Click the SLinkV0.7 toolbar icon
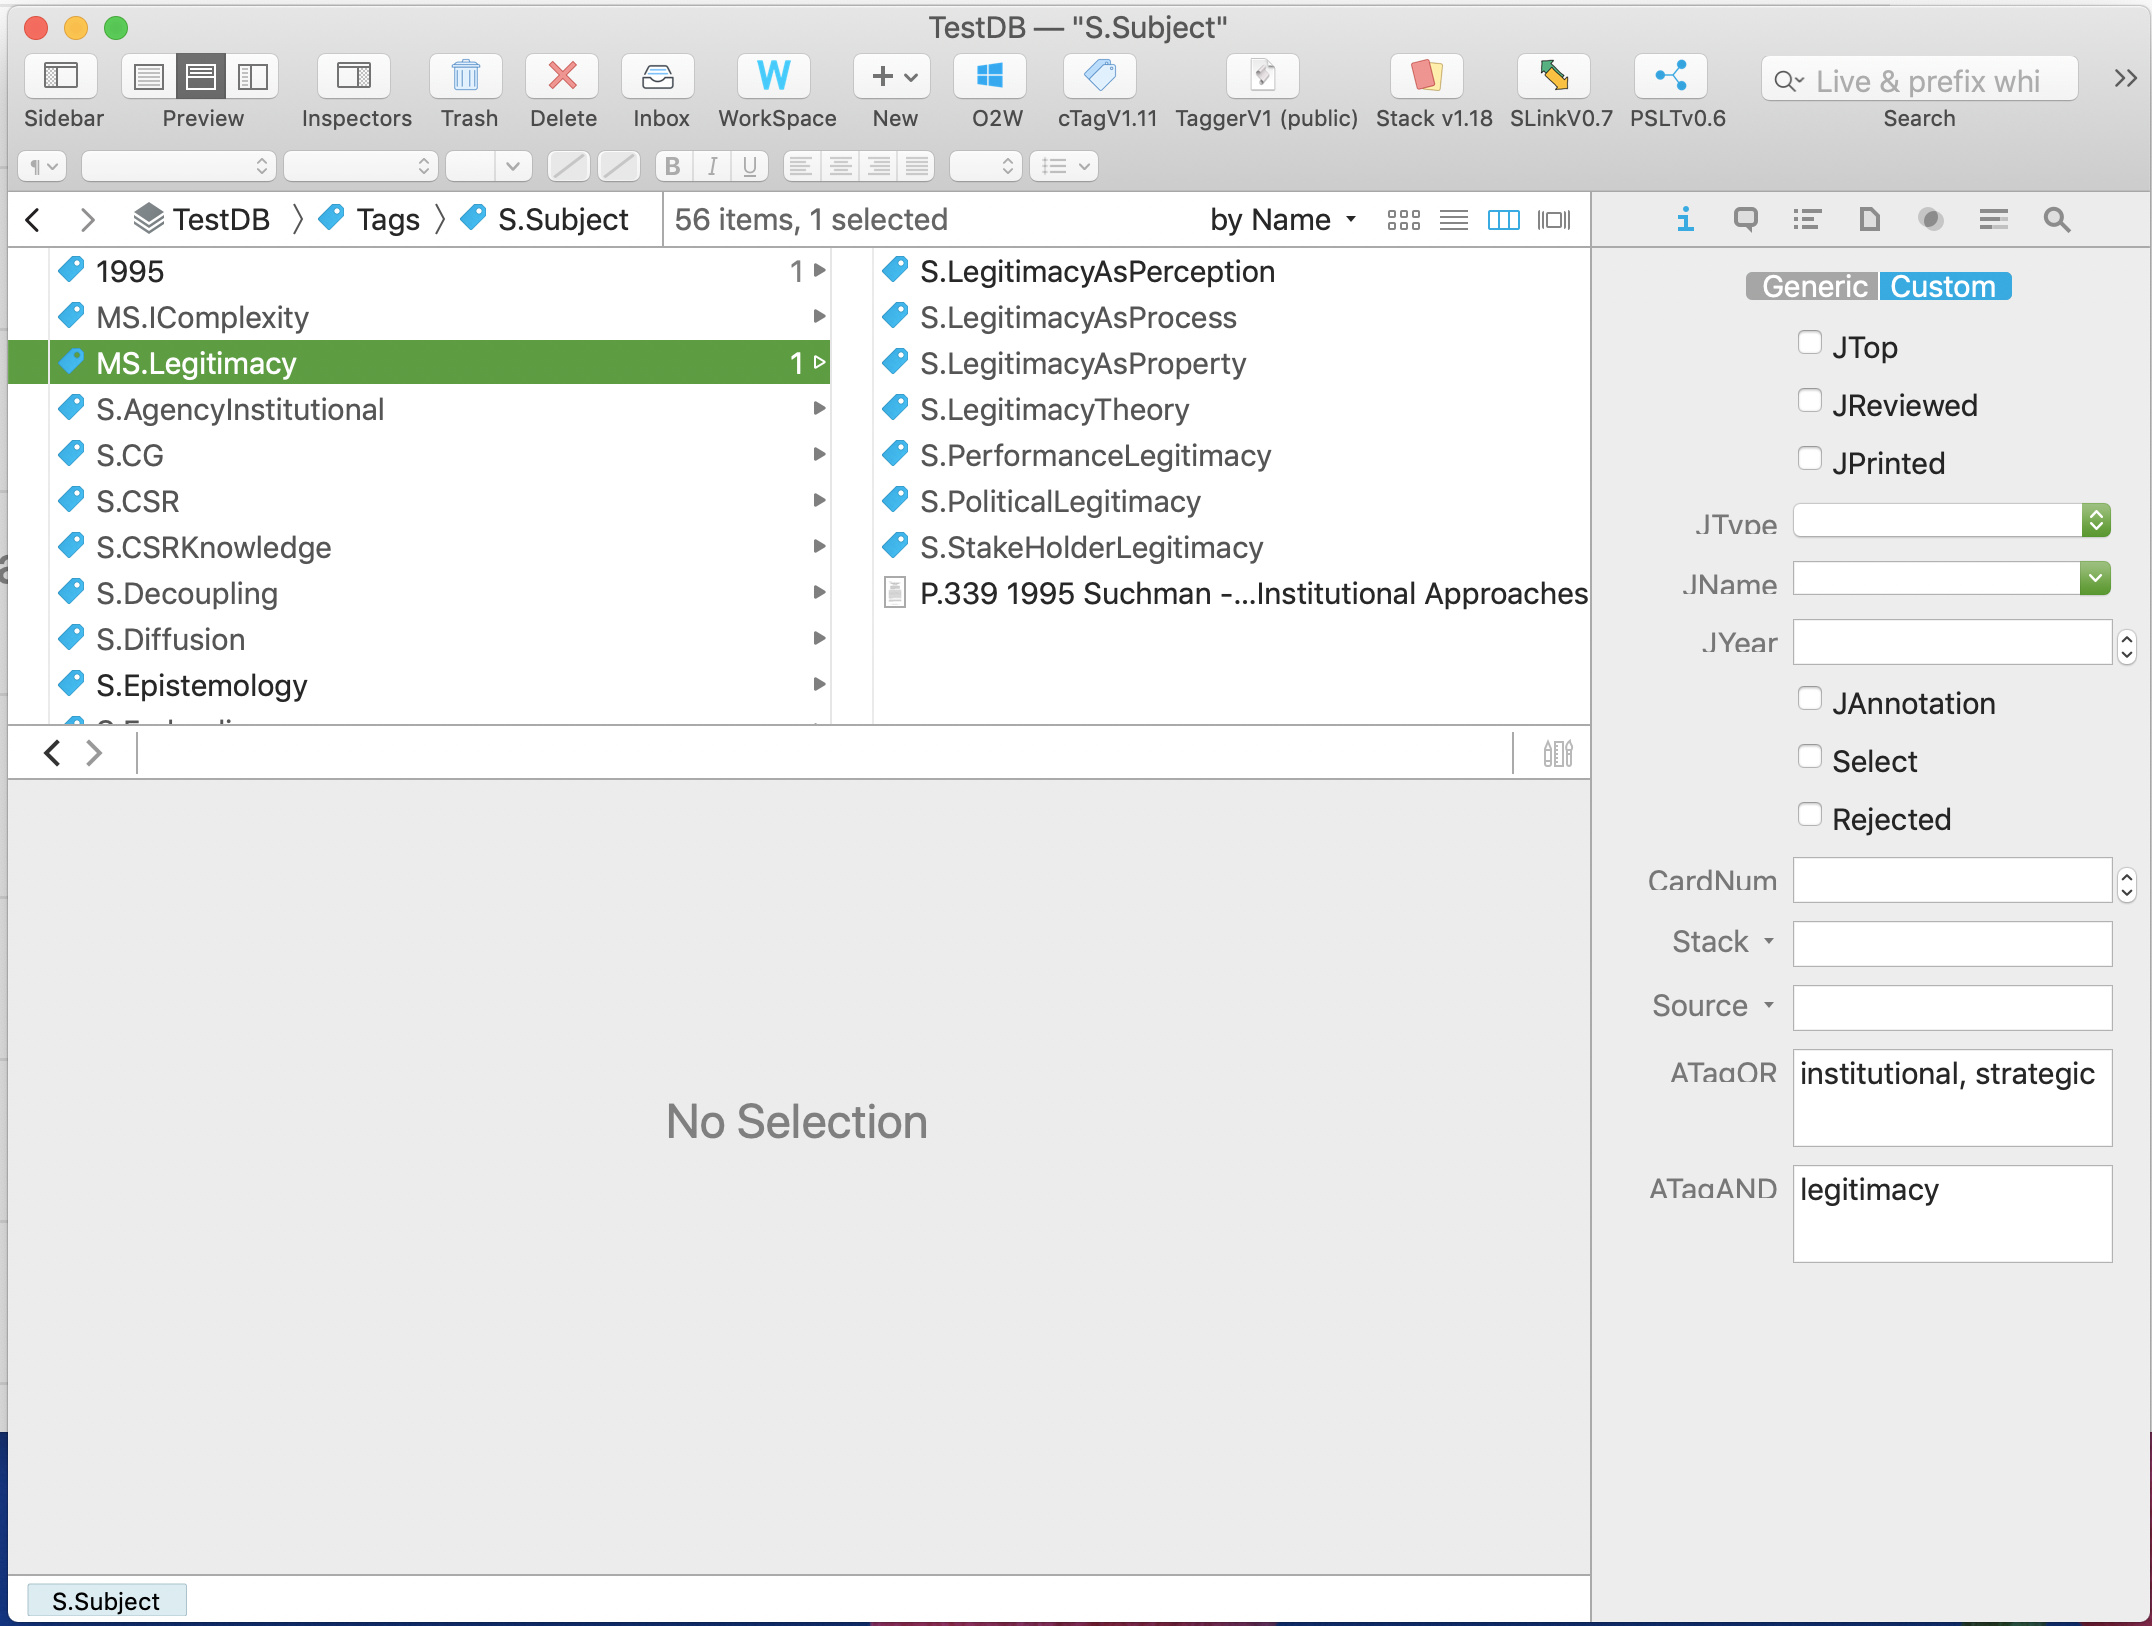 pyautogui.click(x=1554, y=77)
